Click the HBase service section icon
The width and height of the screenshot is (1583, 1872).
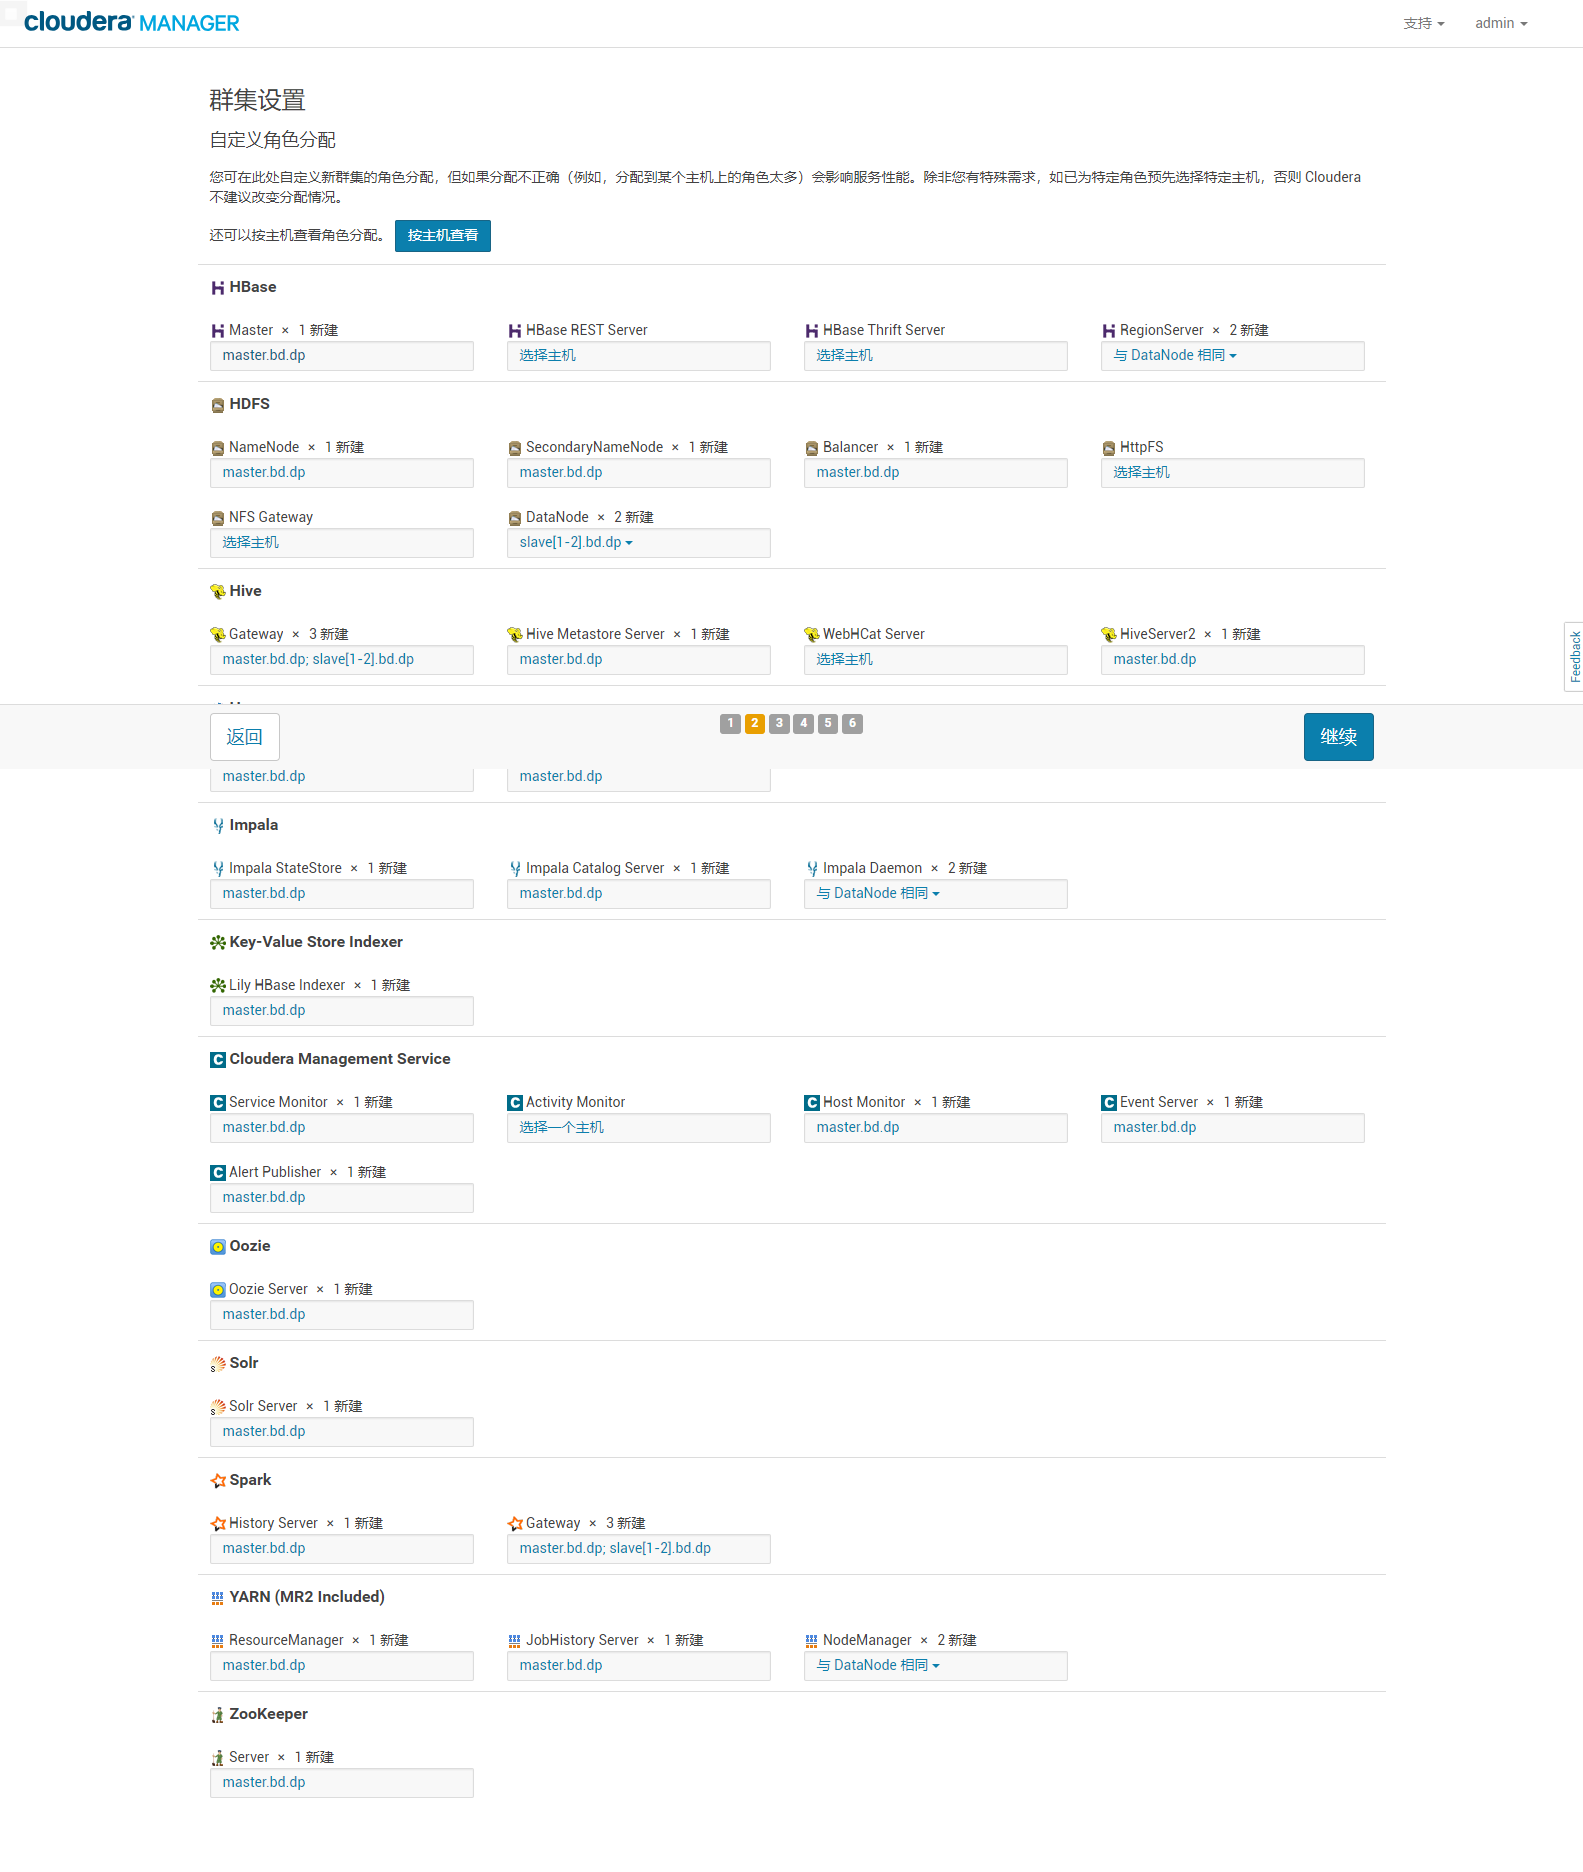point(217,288)
